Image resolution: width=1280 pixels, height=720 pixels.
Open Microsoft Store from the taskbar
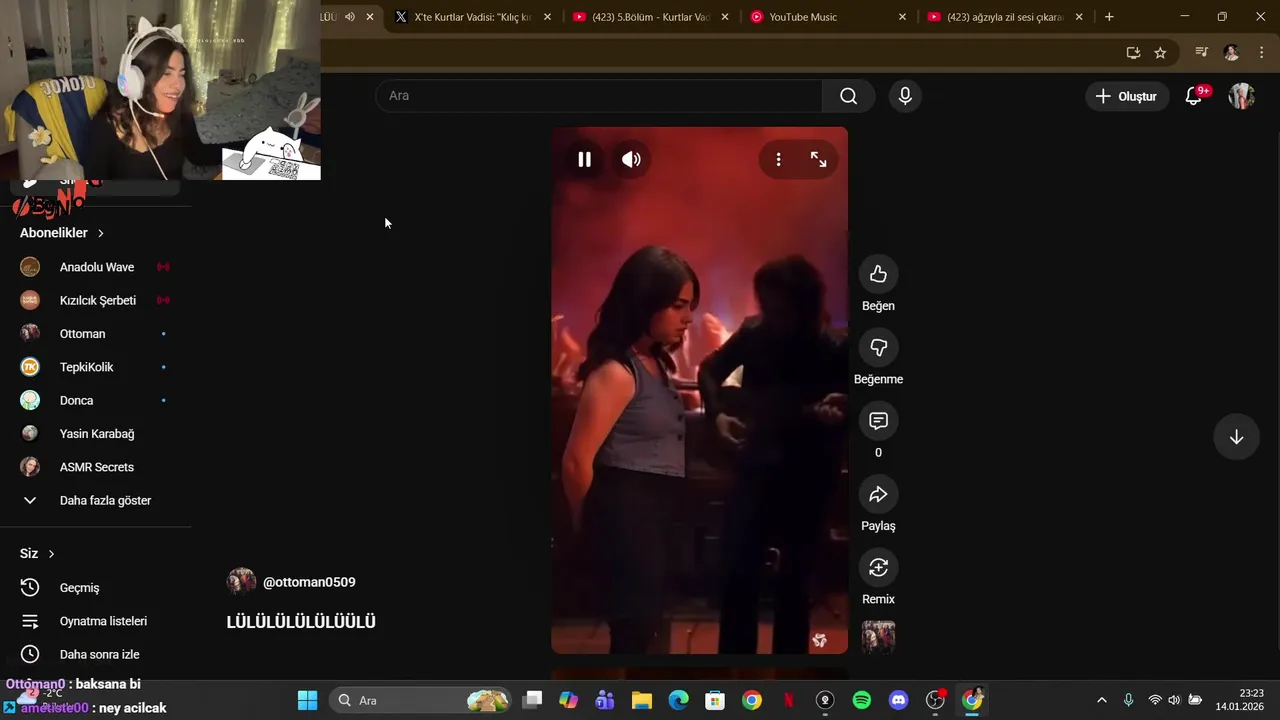714,700
